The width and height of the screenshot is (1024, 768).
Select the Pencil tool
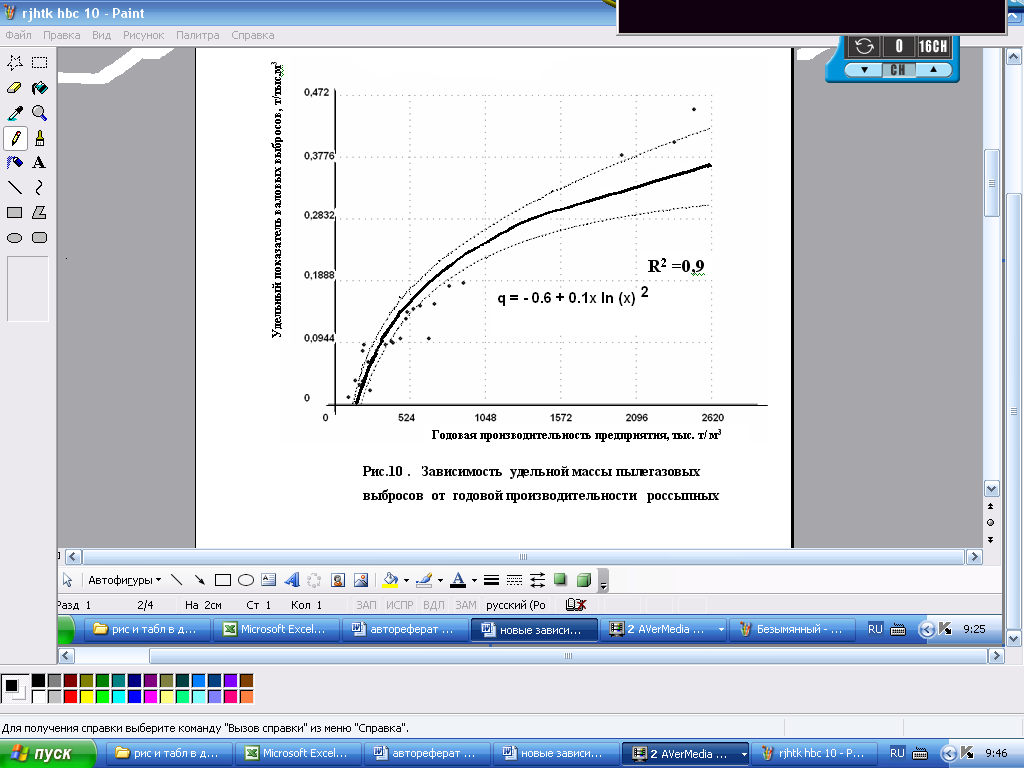pos(14,138)
